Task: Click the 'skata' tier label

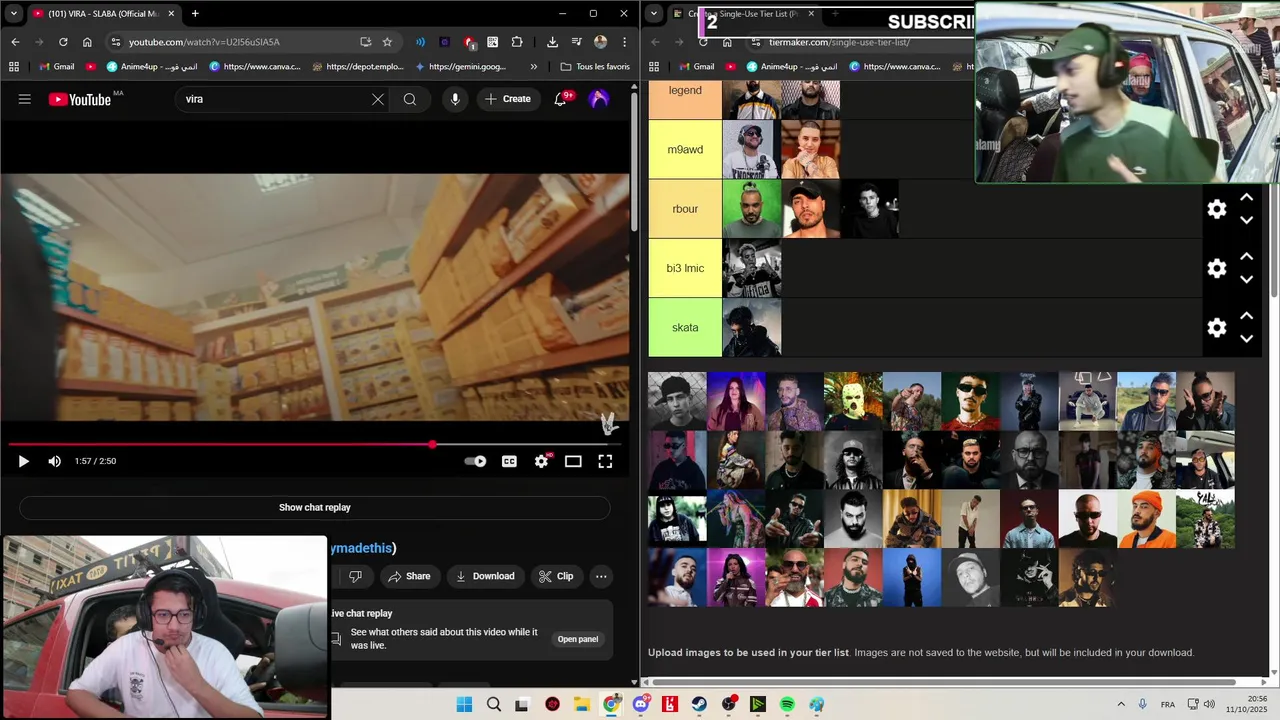Action: click(685, 327)
